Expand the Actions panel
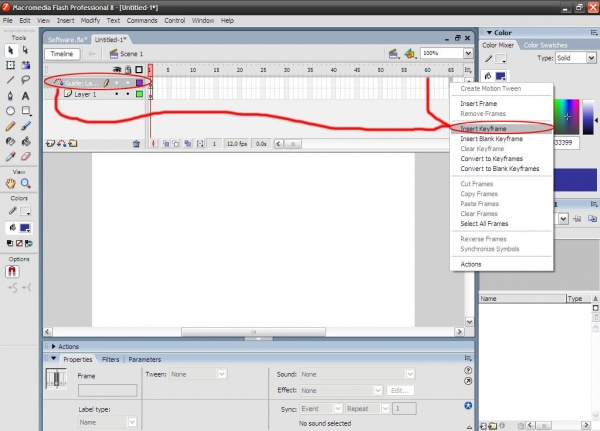The width and height of the screenshot is (600, 431). tap(54, 346)
